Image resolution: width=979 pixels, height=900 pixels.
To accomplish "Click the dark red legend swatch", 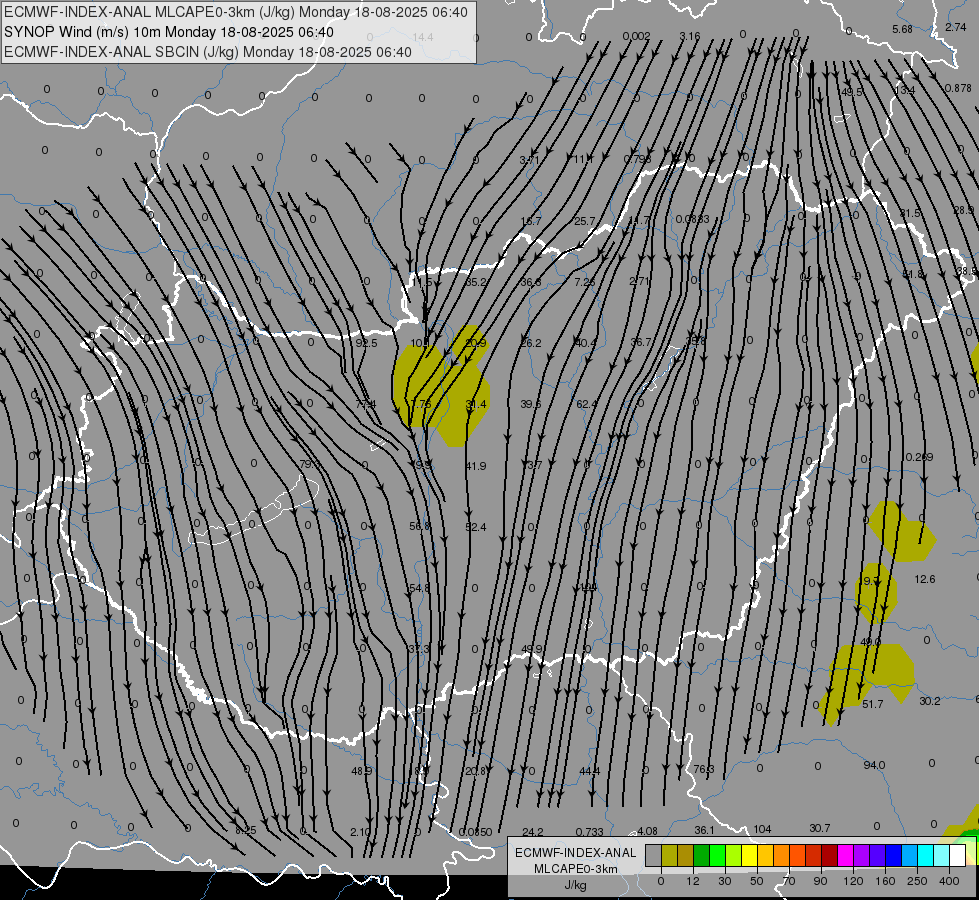I will coord(829,856).
